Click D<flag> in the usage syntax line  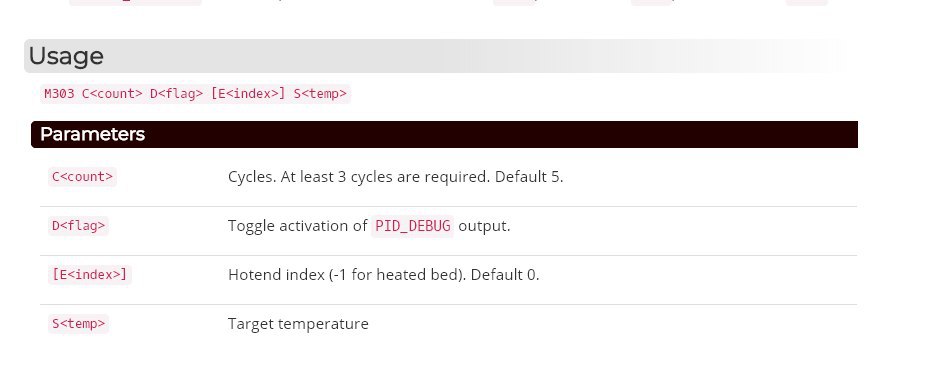coord(176,93)
